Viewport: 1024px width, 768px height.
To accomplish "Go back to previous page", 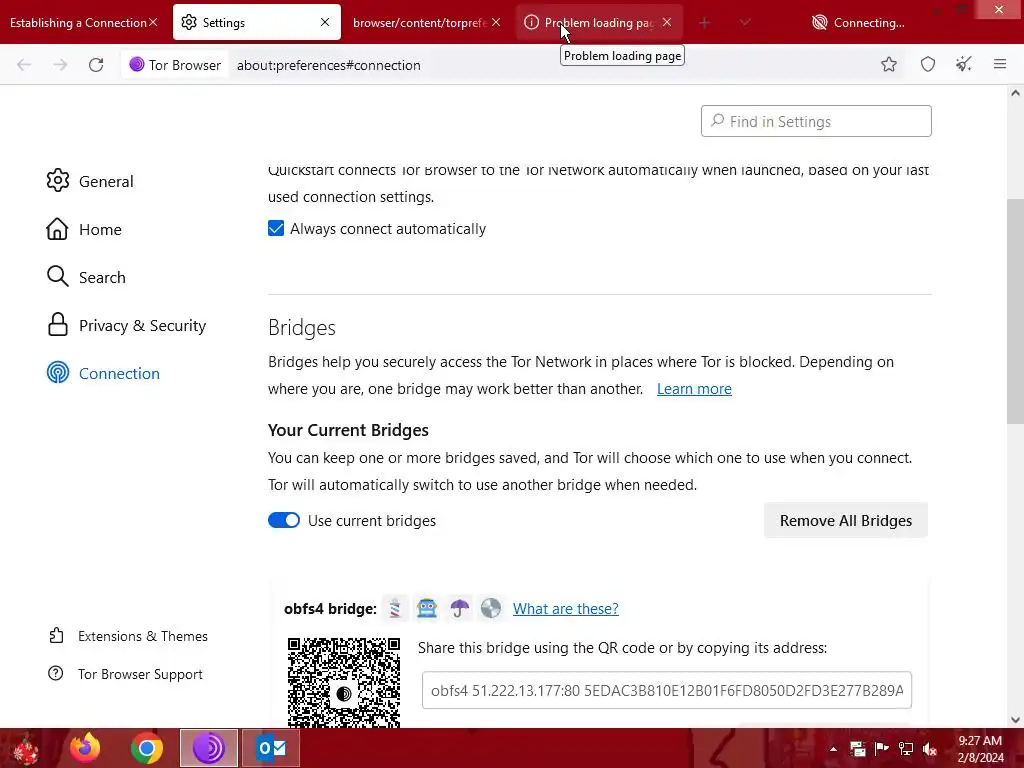I will pyautogui.click(x=24, y=65).
